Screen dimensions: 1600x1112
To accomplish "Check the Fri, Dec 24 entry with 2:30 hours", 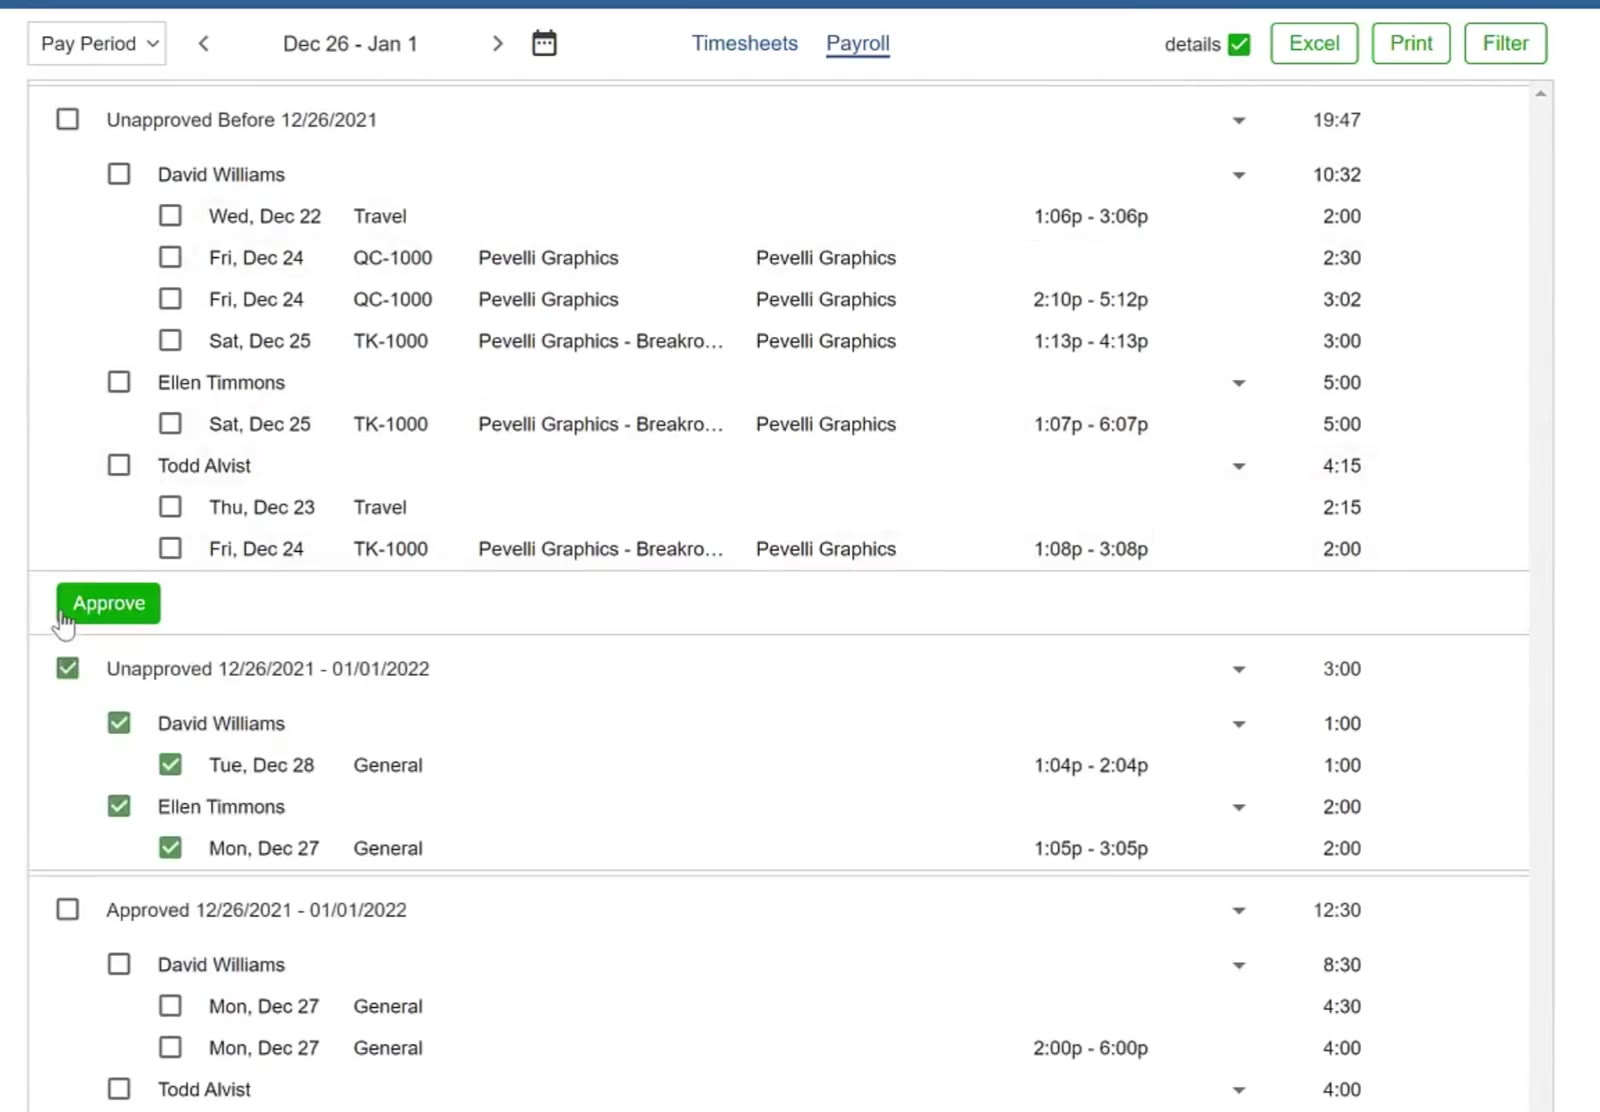I will (x=171, y=257).
